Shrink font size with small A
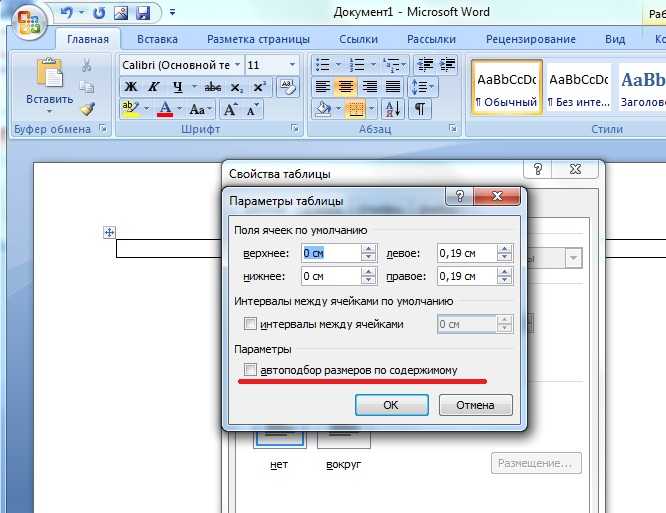 point(252,110)
